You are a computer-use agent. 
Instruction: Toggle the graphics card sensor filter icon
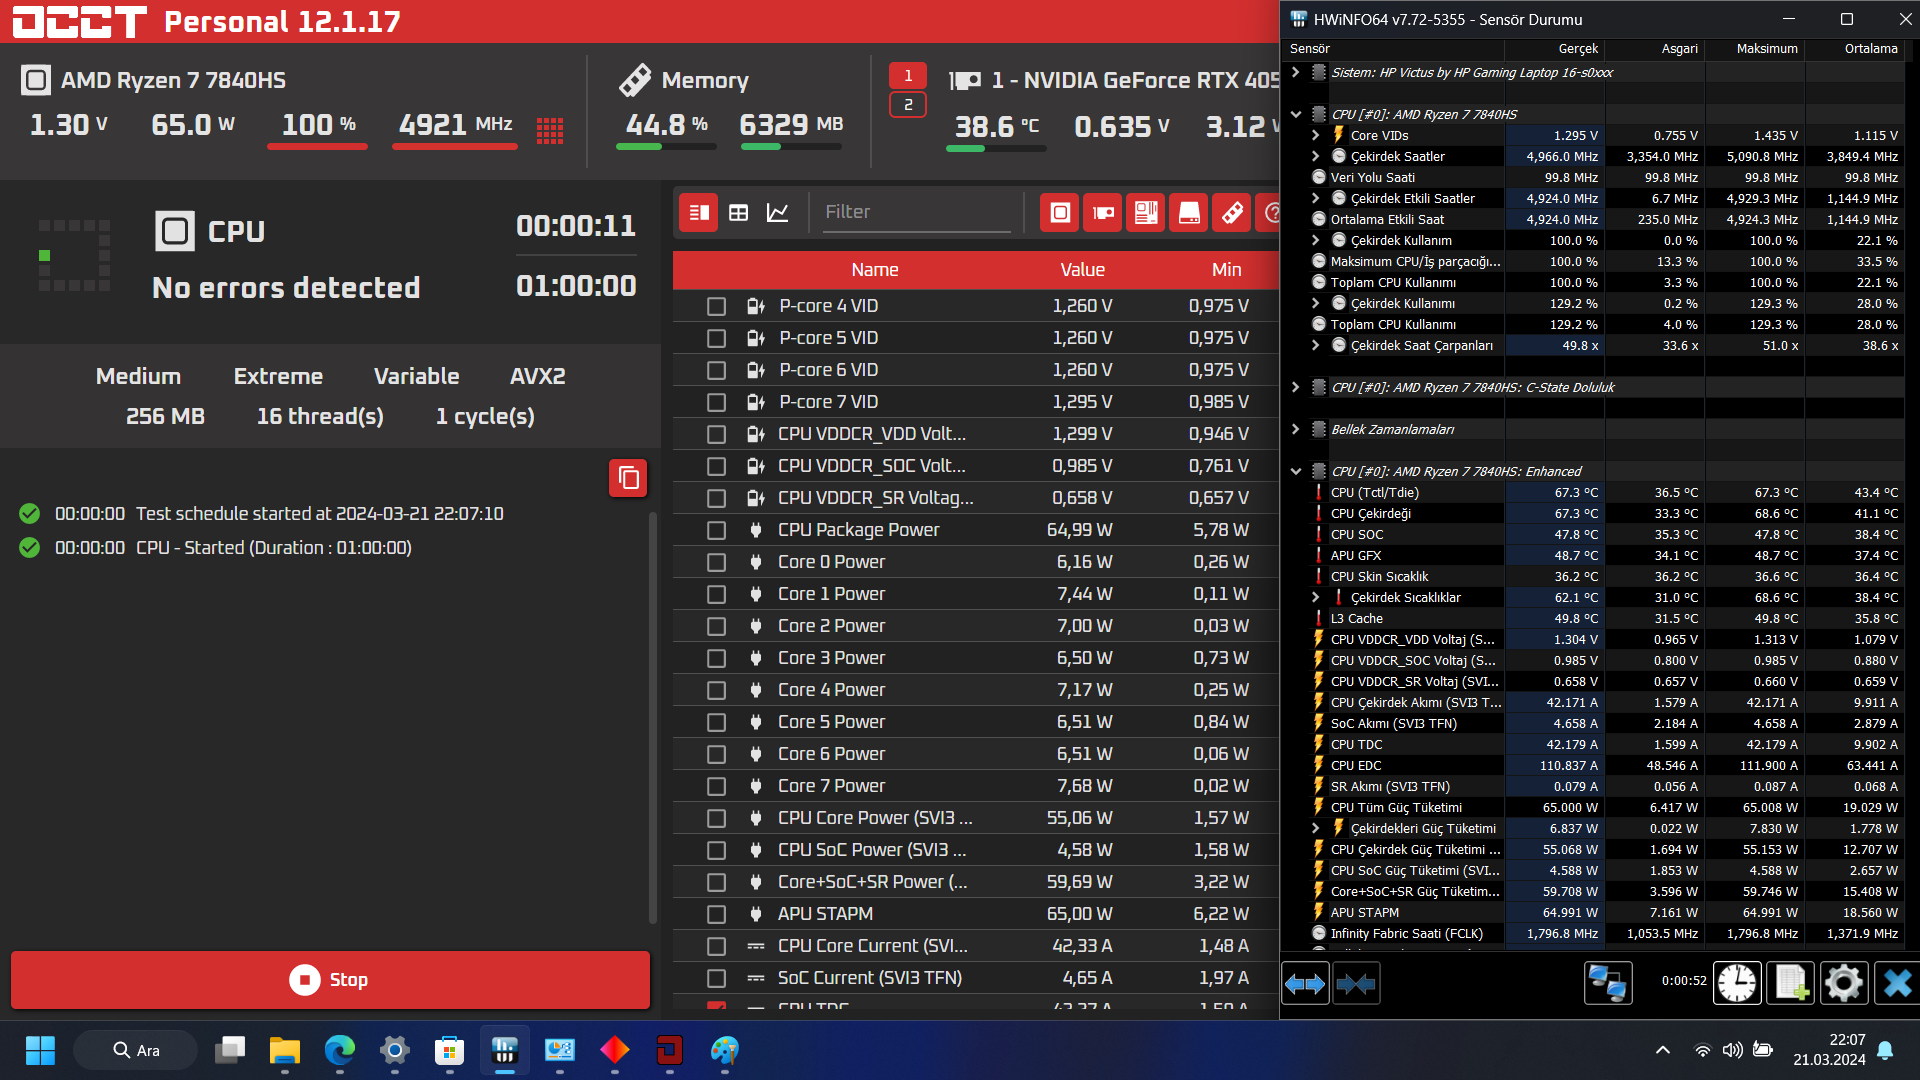click(x=1102, y=212)
